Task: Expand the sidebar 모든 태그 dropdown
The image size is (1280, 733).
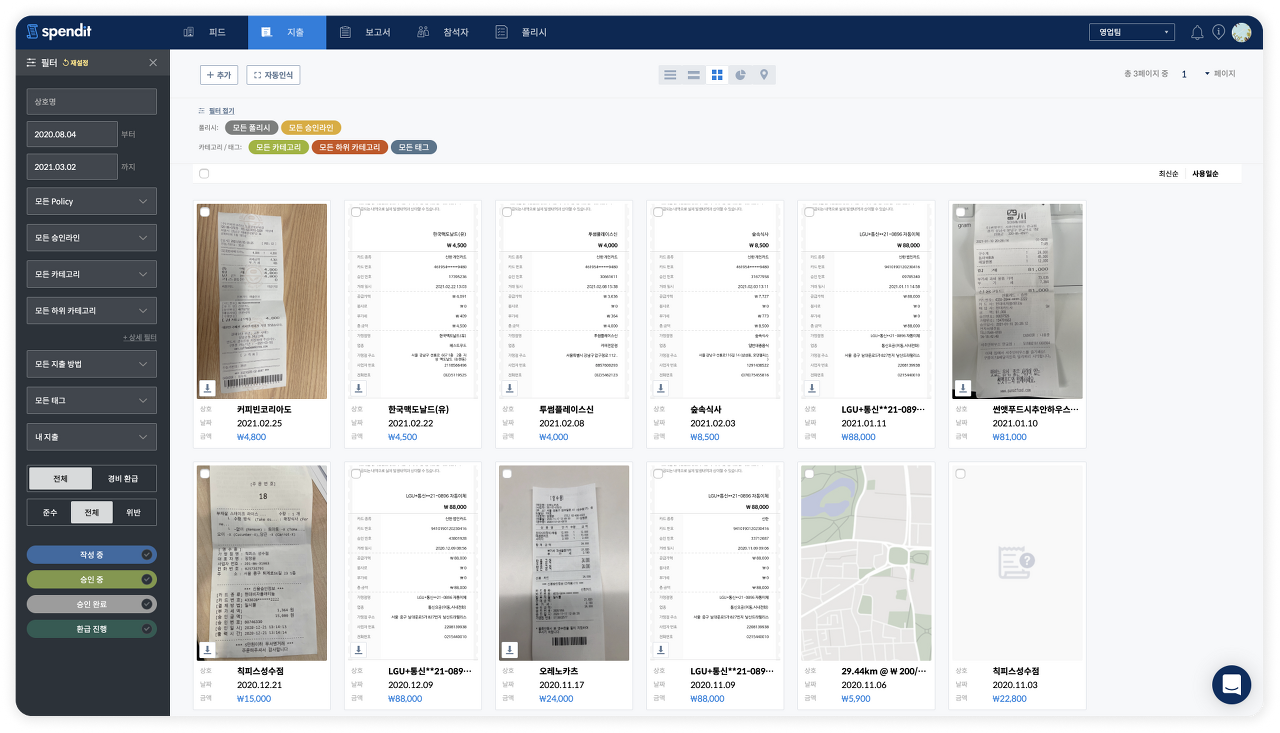Action: [x=92, y=400]
